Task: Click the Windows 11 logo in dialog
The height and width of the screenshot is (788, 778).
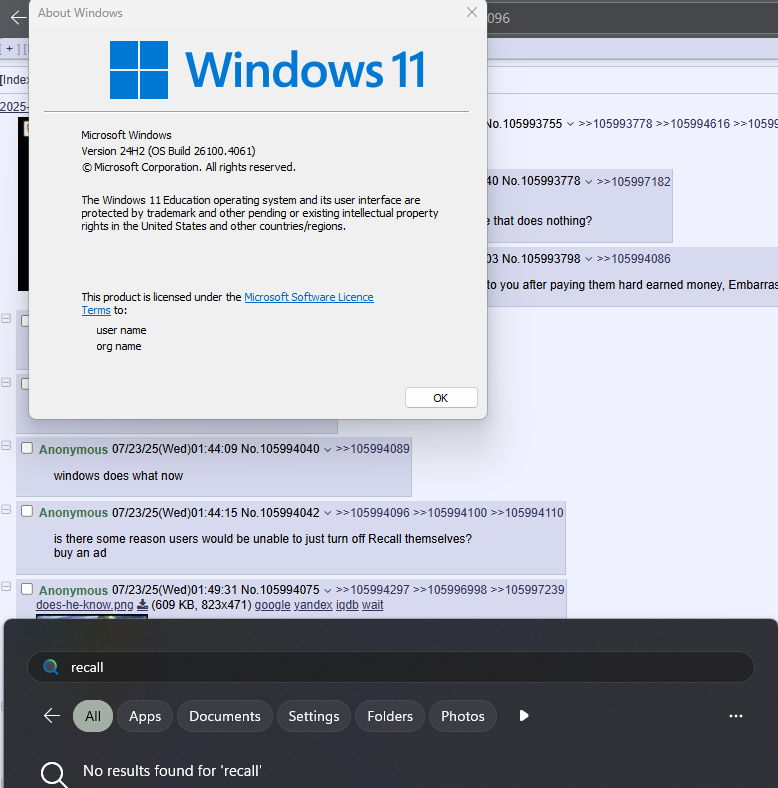Action: (x=267, y=70)
